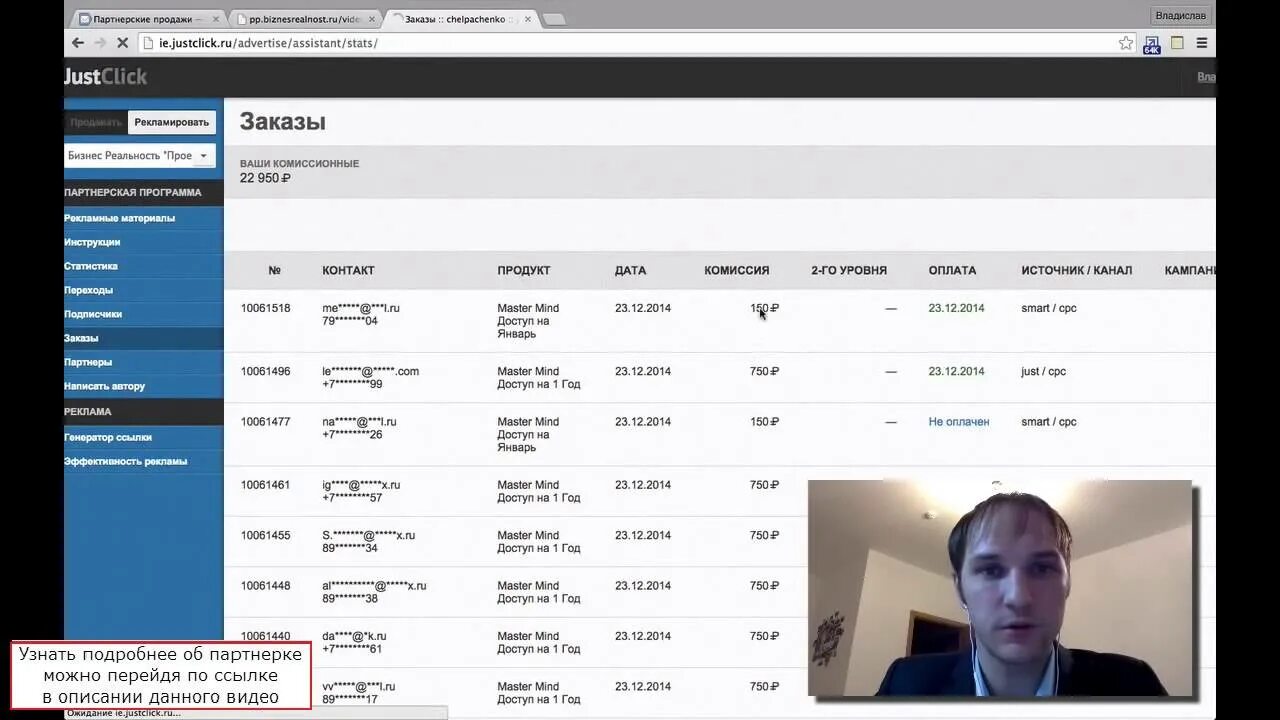Click the "Продукт" column header
The width and height of the screenshot is (1280, 720).
(524, 270)
